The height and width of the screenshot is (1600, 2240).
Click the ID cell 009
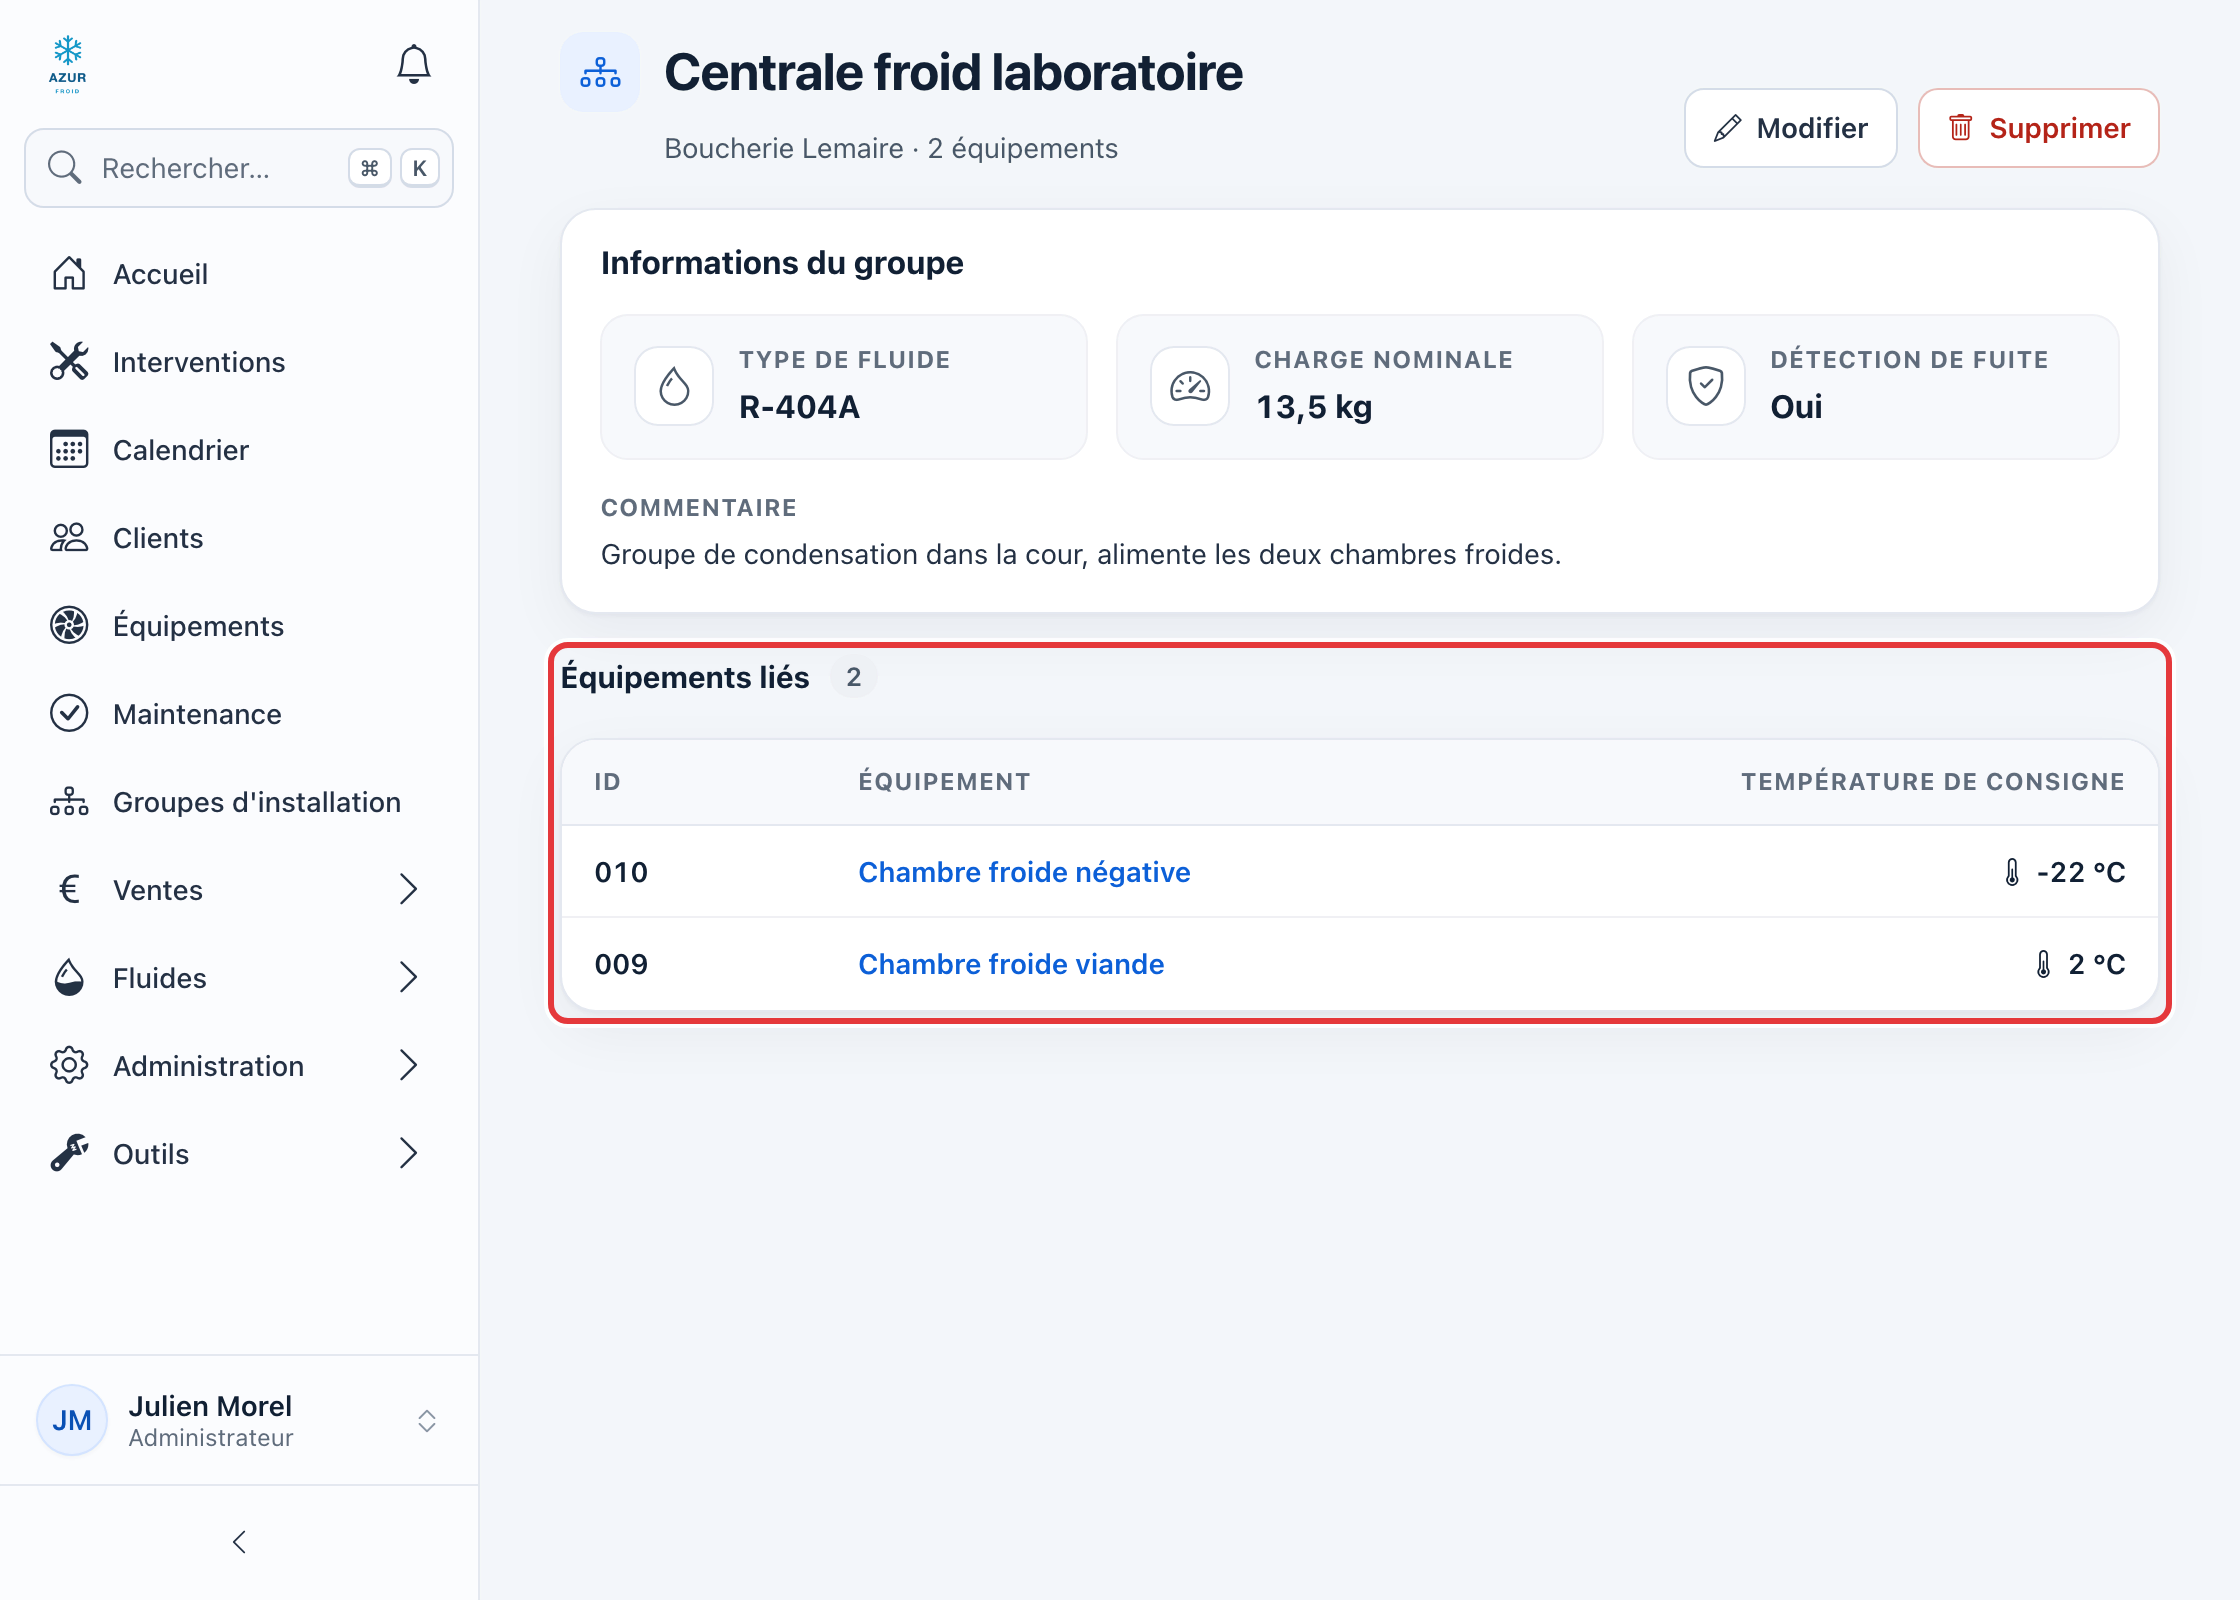[x=621, y=964]
